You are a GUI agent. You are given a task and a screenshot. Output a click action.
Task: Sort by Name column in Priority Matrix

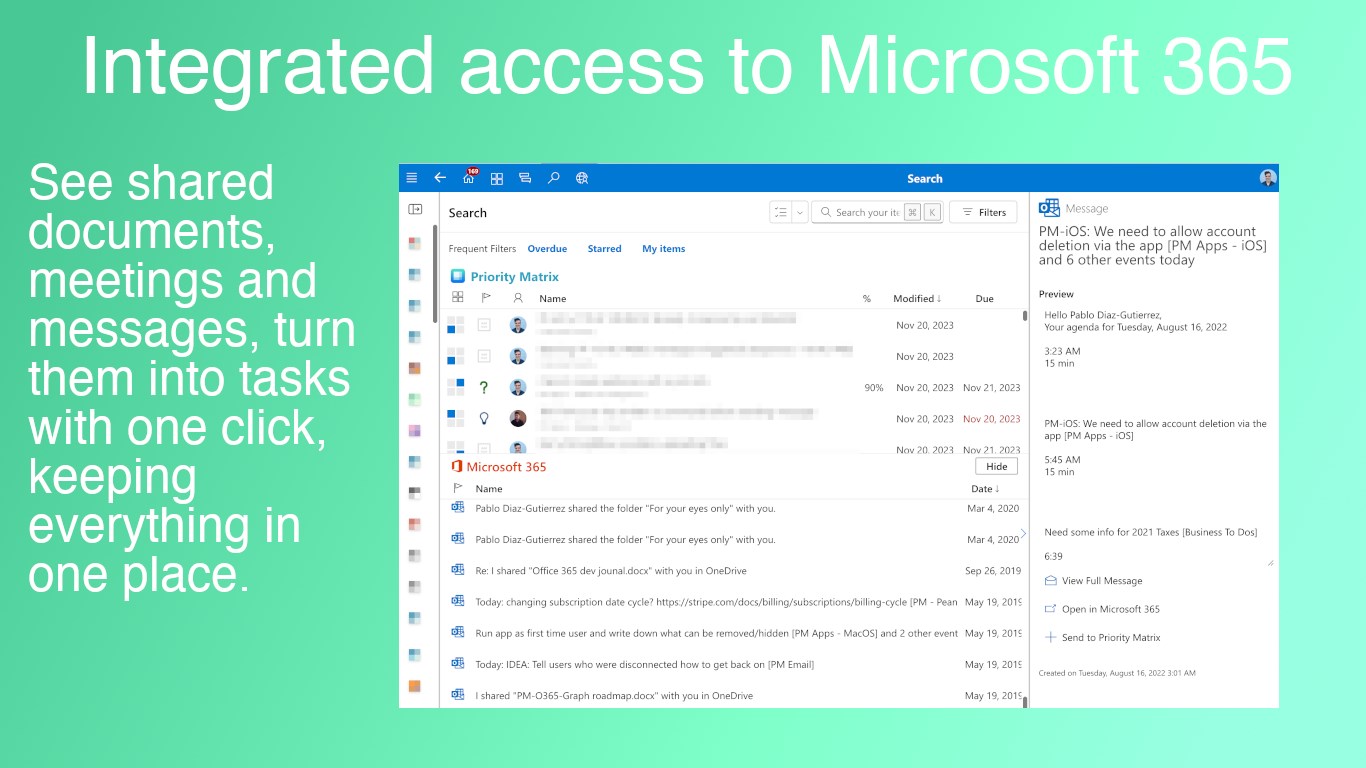[553, 299]
